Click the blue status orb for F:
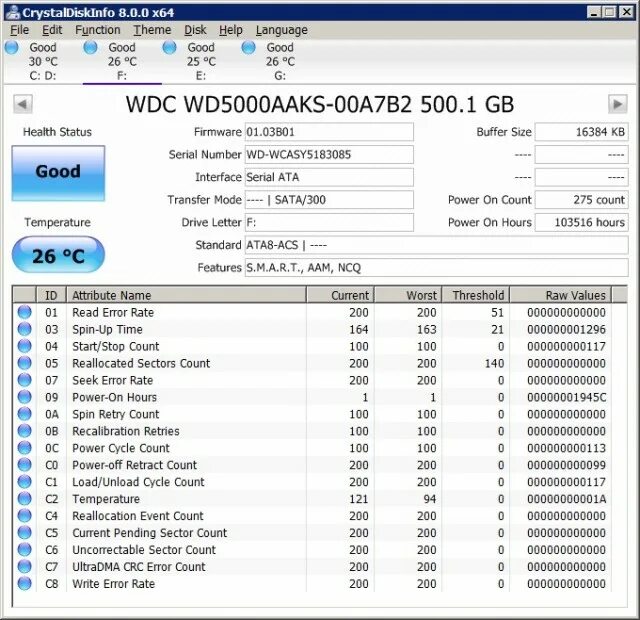 [91, 47]
